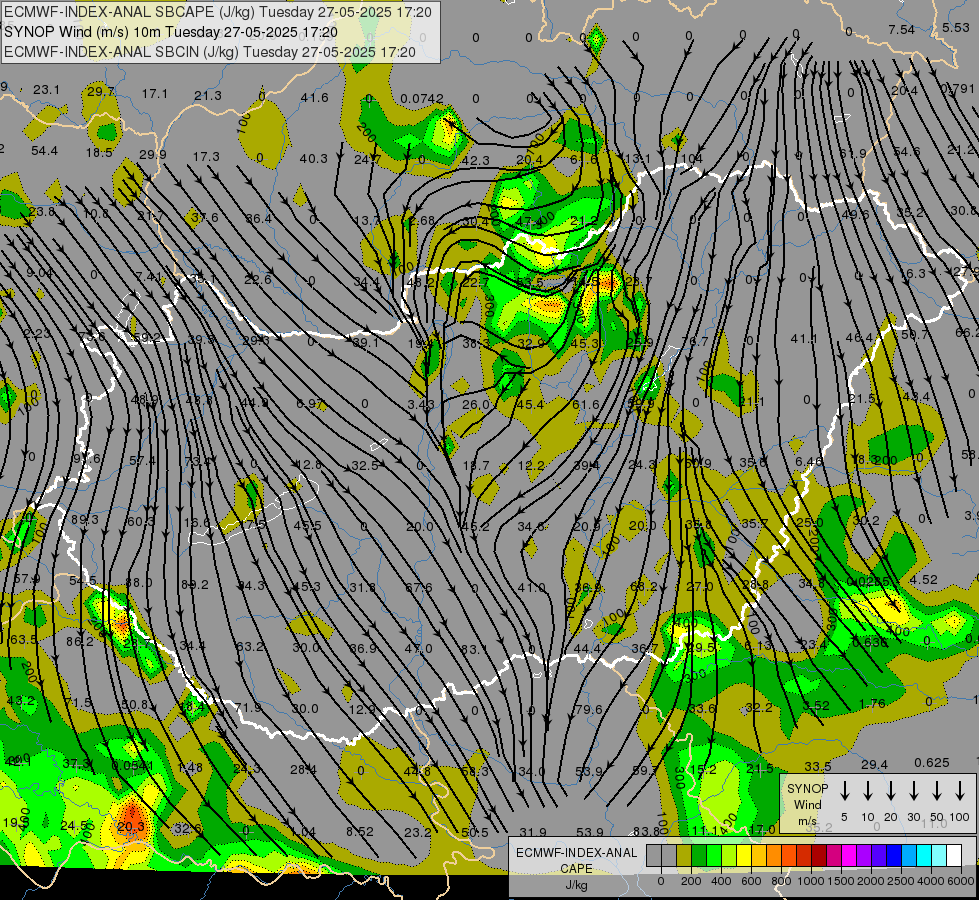Click the 400 tick label on CAPE legend
Viewport: 979px width, 900px height.
[721, 881]
